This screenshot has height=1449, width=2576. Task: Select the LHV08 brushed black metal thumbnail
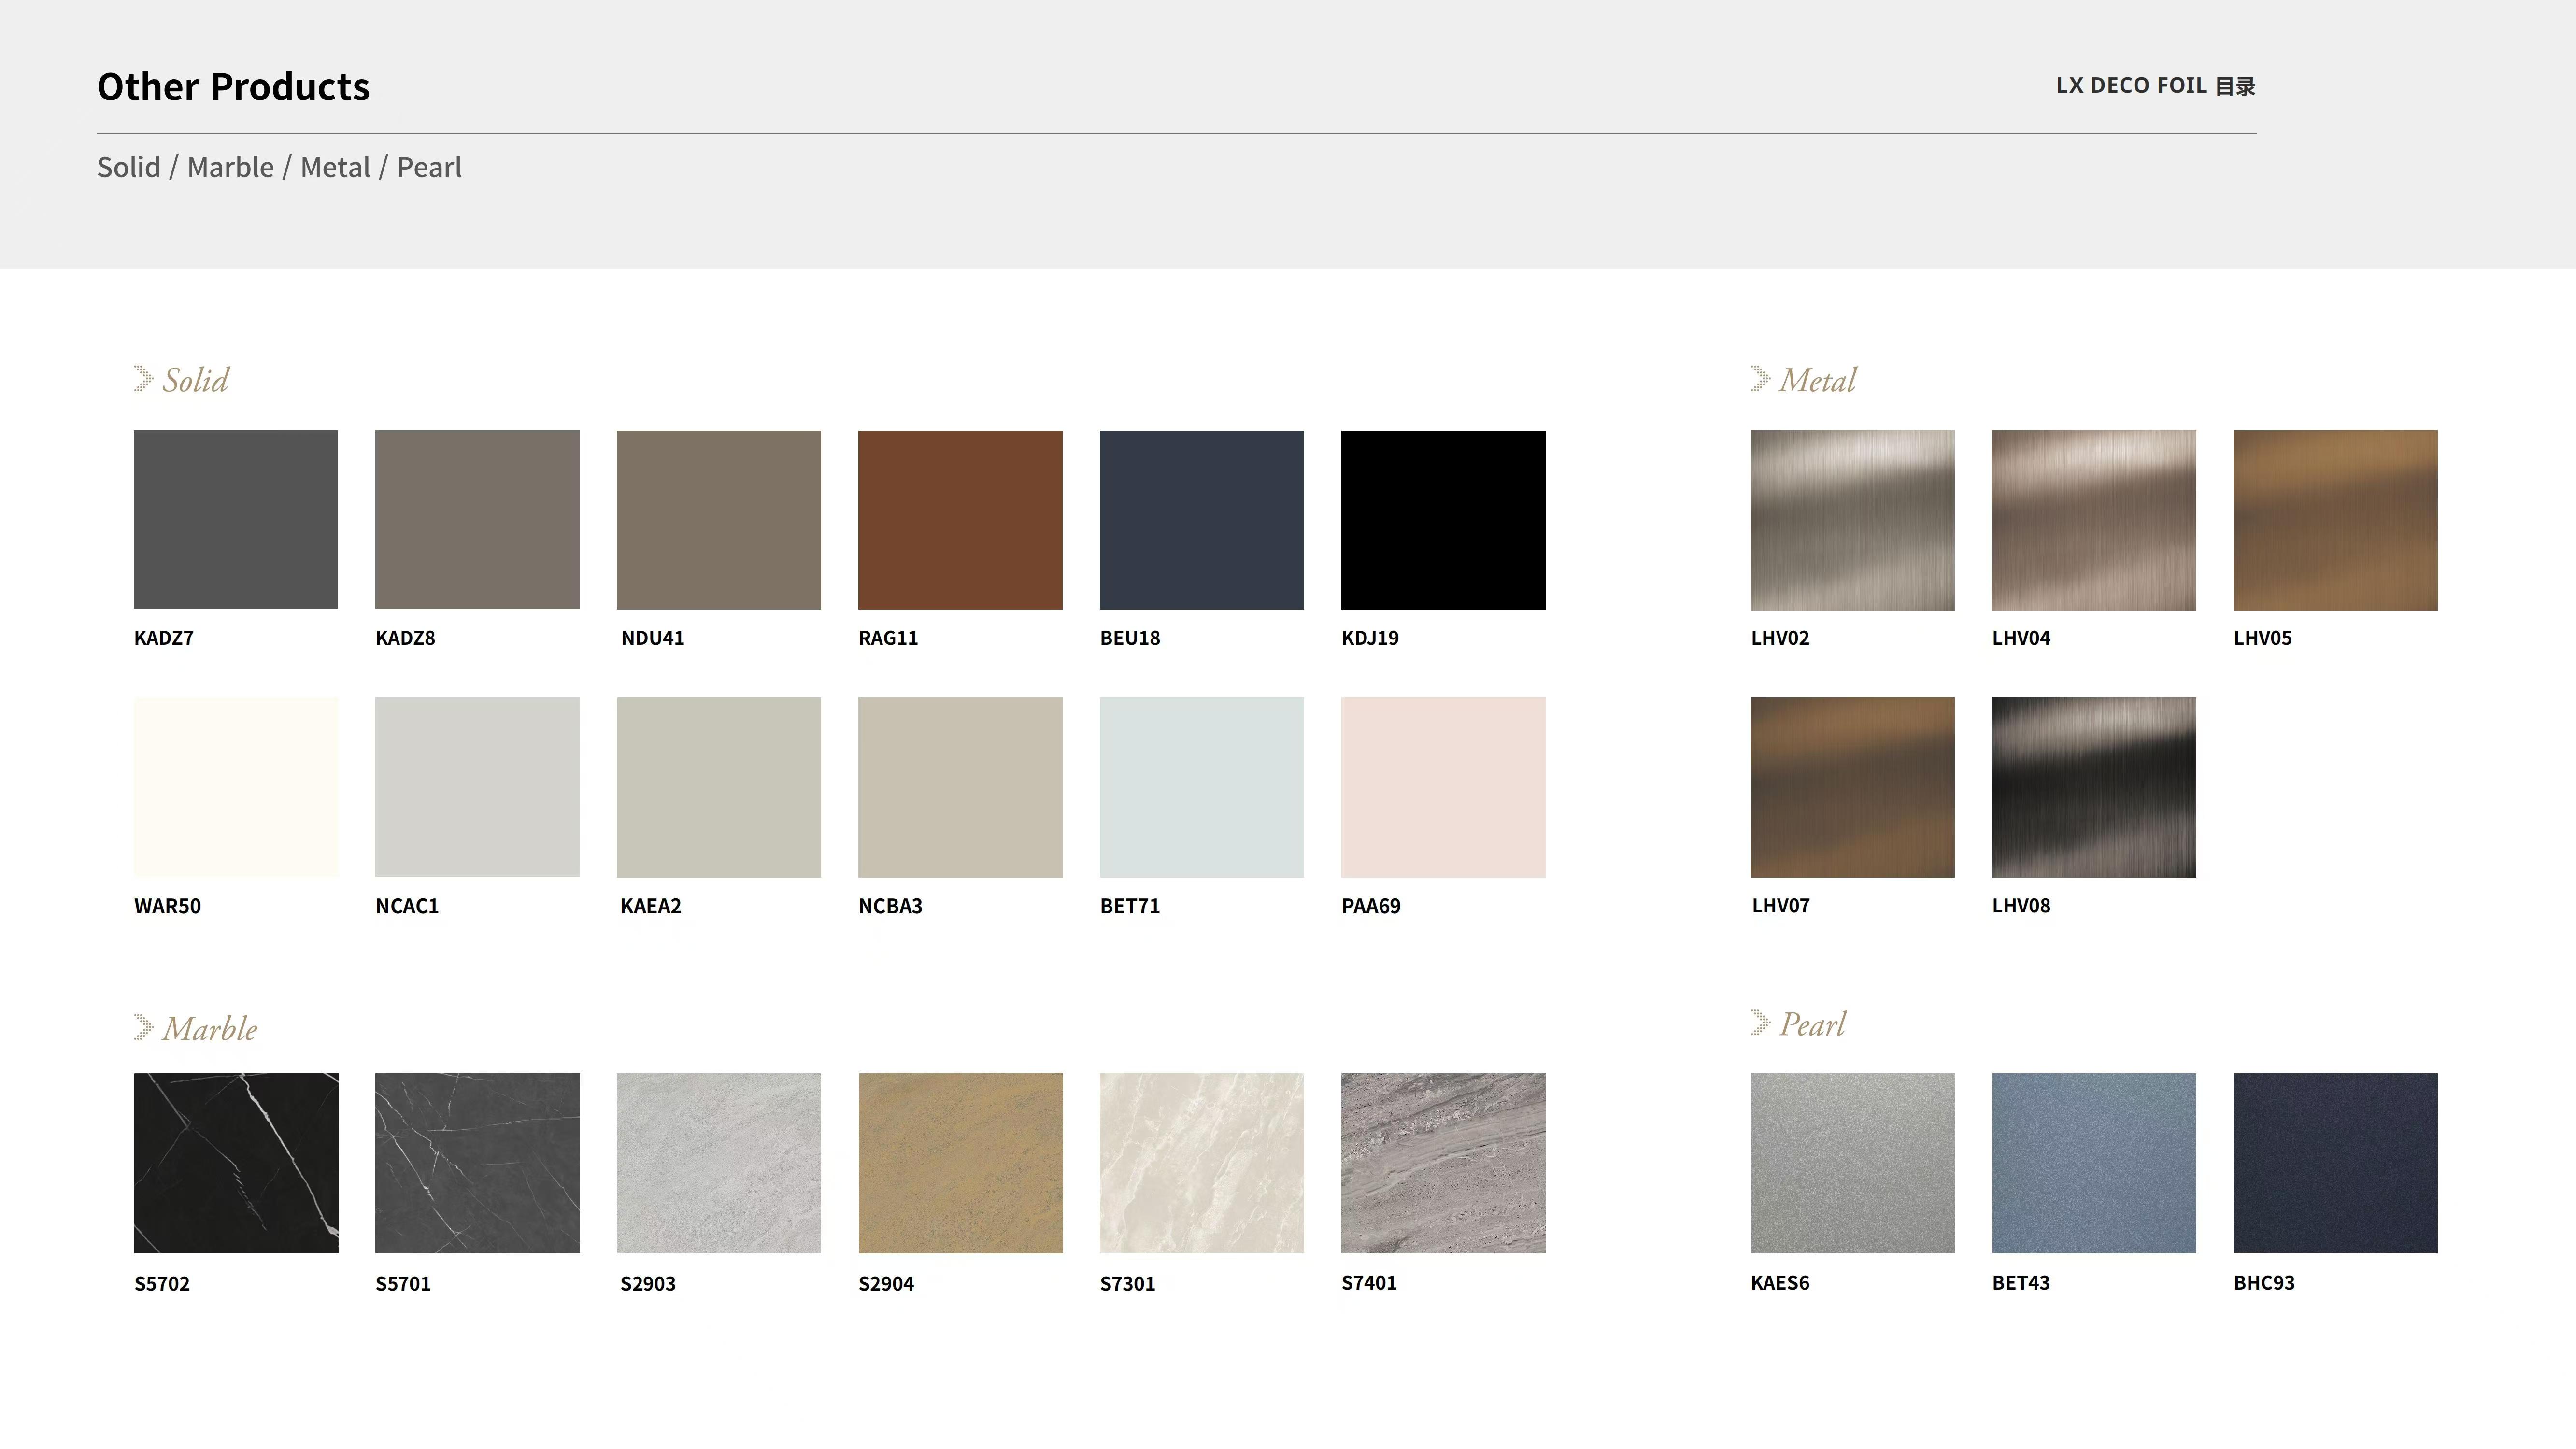point(2094,787)
